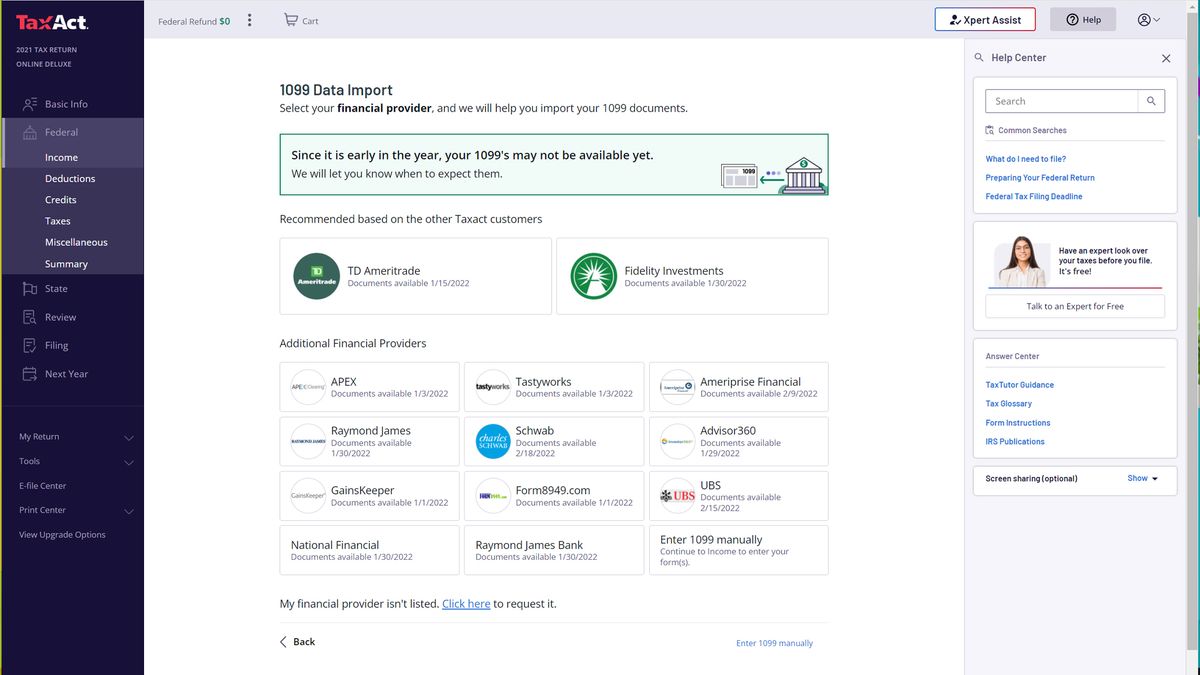Click the magnifier in Help Center search

pyautogui.click(x=1151, y=100)
